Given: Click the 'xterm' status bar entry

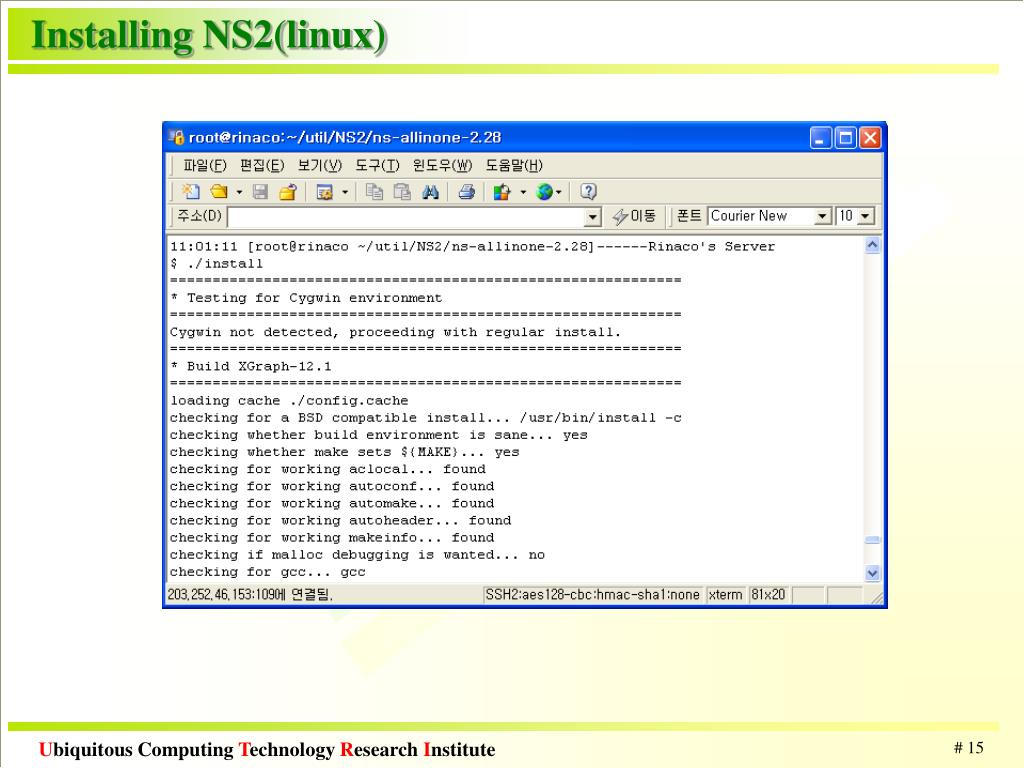Looking at the screenshot, I should point(726,594).
